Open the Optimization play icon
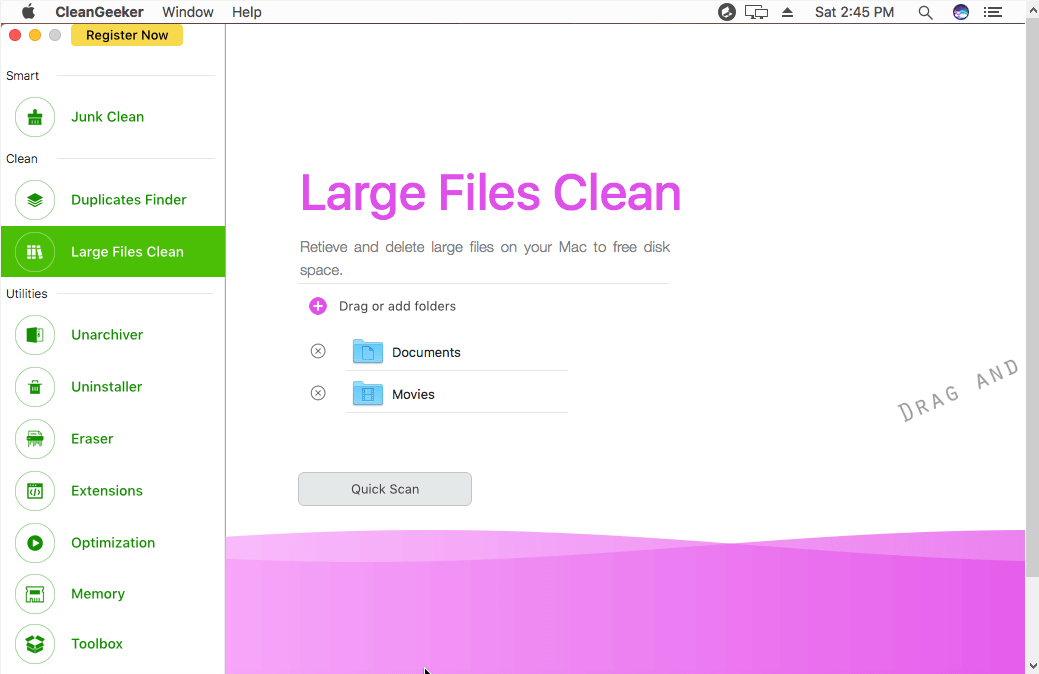Screen dimensions: 1039x674 pos(35,543)
